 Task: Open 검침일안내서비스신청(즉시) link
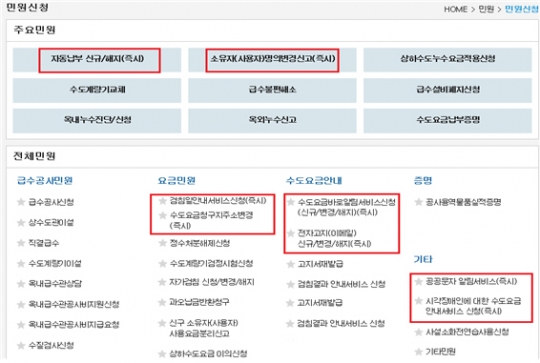pyautogui.click(x=218, y=201)
